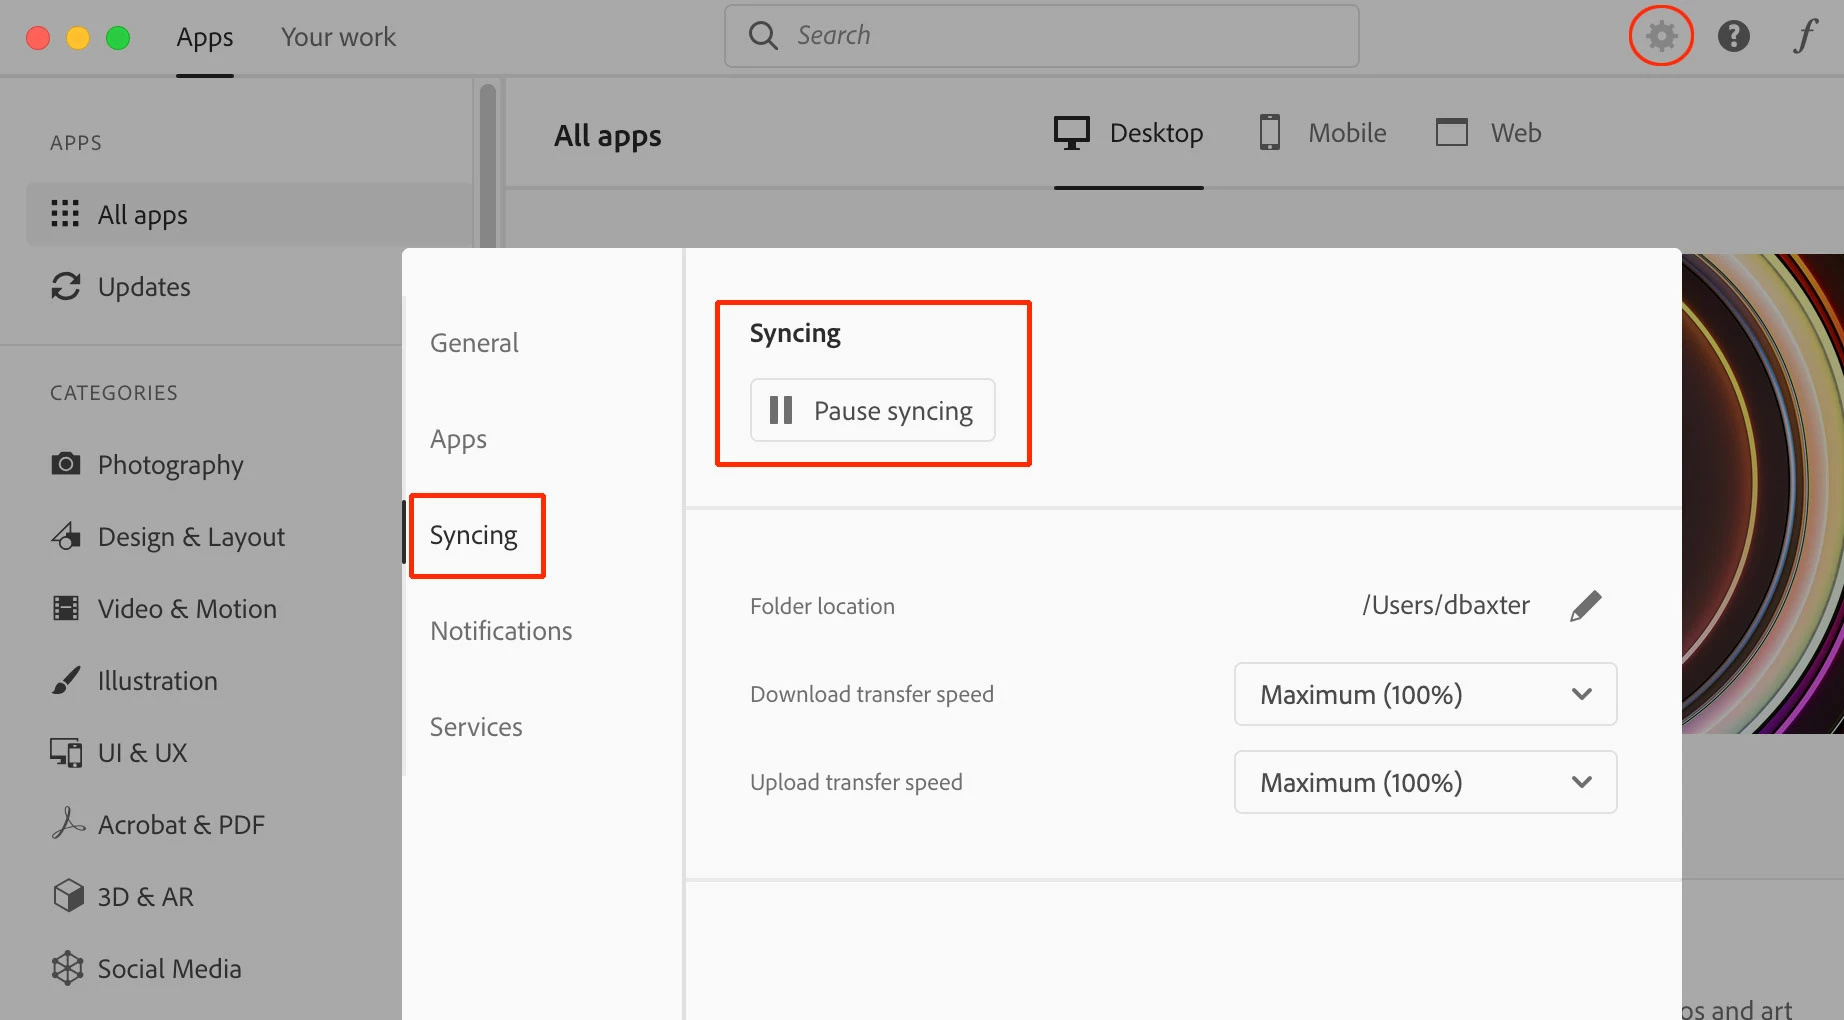The image size is (1844, 1020).
Task: Open the fonts f icon
Action: [x=1805, y=36]
